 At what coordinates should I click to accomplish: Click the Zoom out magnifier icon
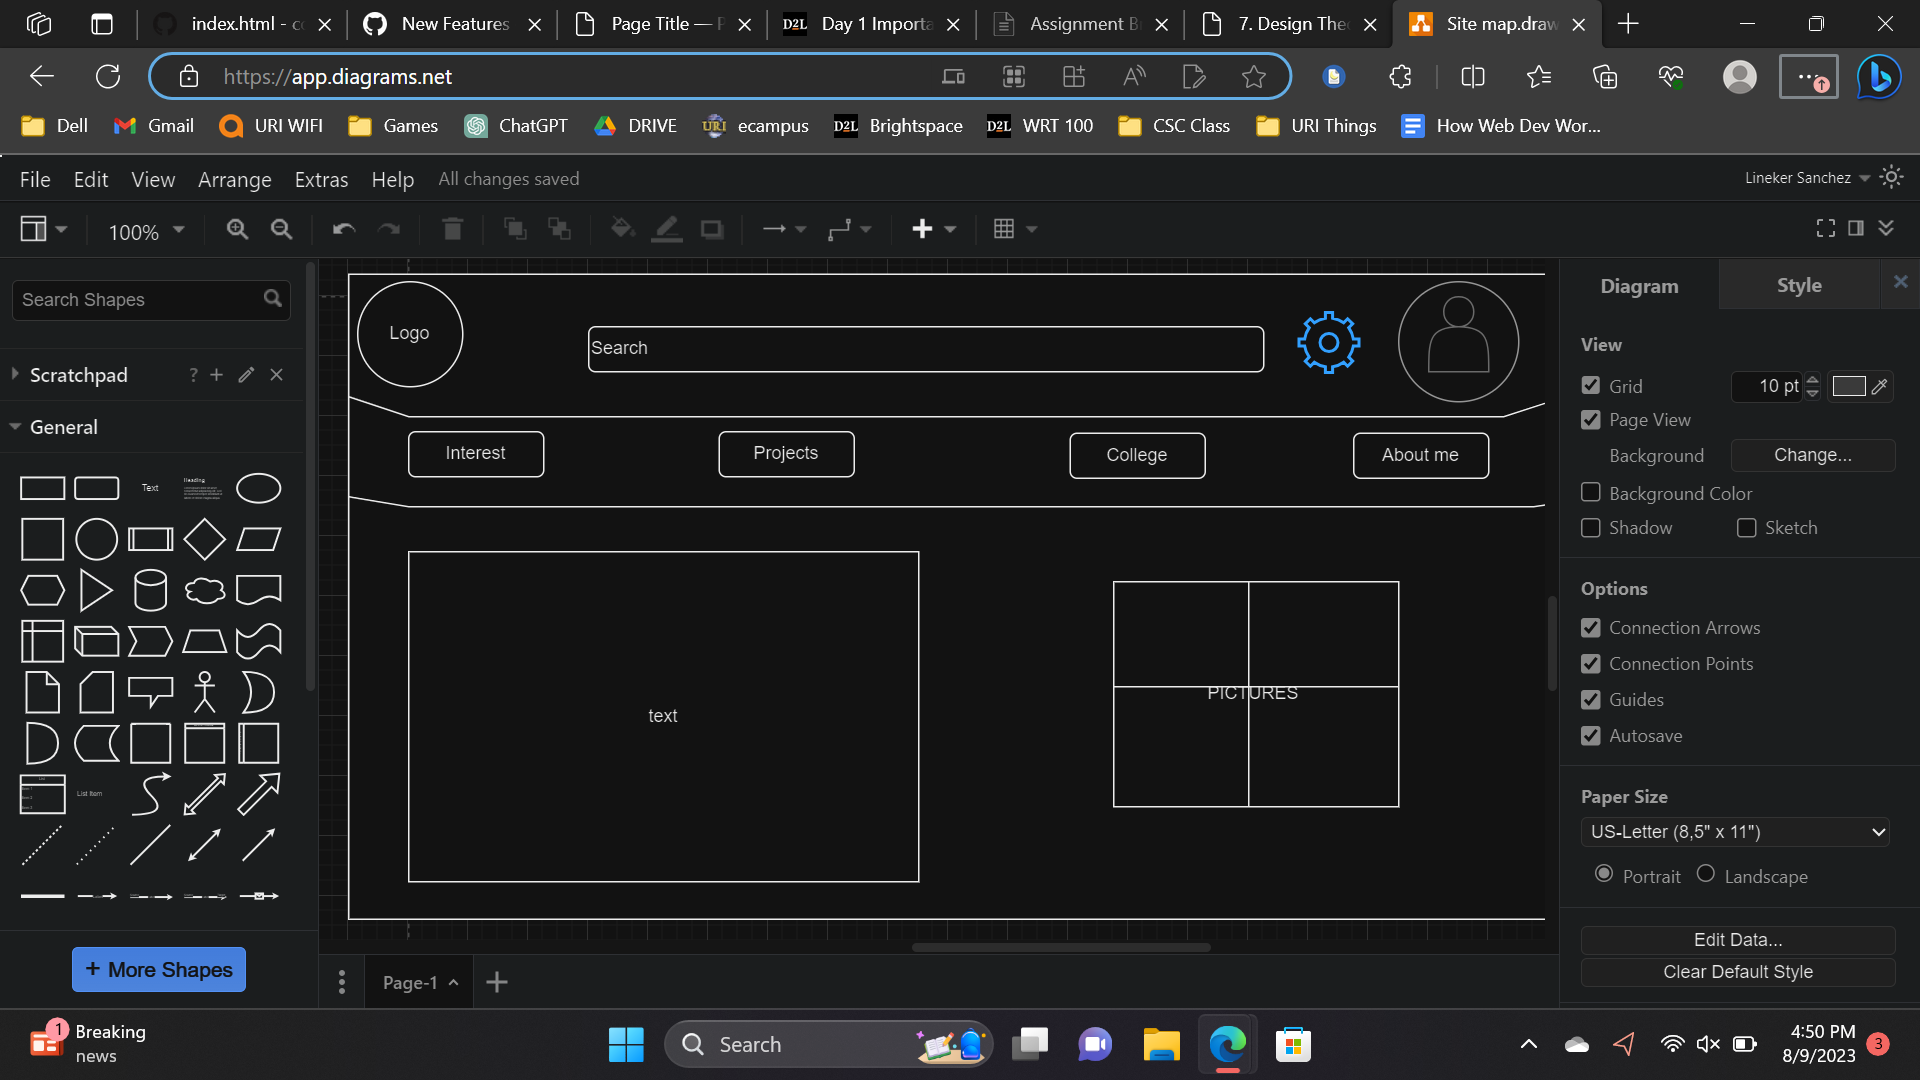pos(281,229)
